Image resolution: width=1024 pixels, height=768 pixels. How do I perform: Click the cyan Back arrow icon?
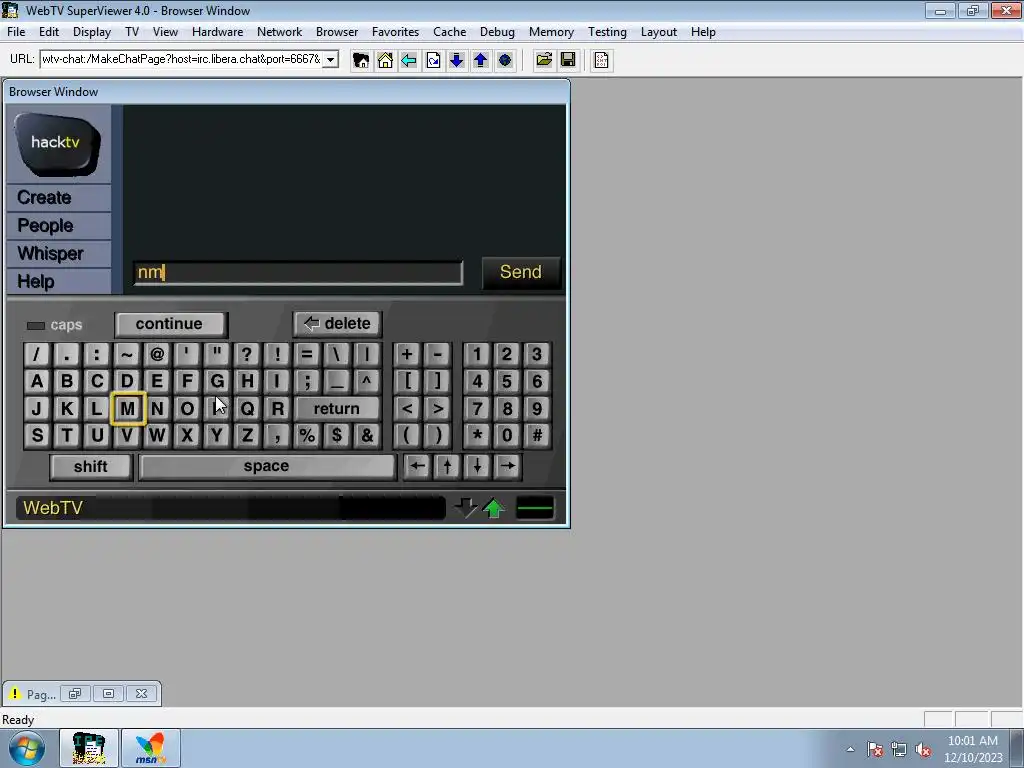click(409, 60)
